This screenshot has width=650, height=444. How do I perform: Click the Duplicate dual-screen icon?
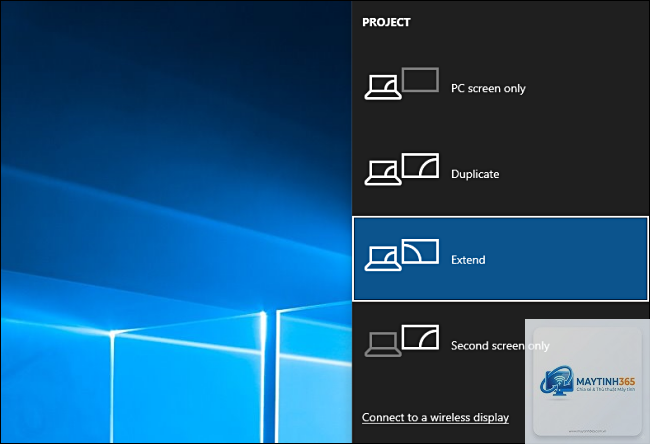point(401,169)
